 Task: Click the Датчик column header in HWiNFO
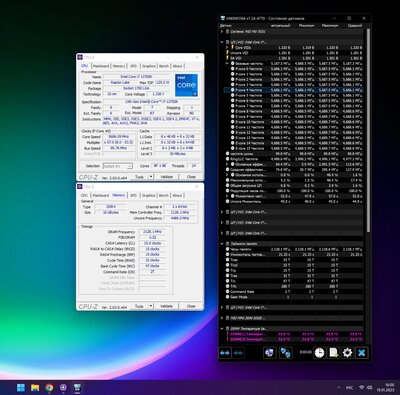click(x=226, y=25)
